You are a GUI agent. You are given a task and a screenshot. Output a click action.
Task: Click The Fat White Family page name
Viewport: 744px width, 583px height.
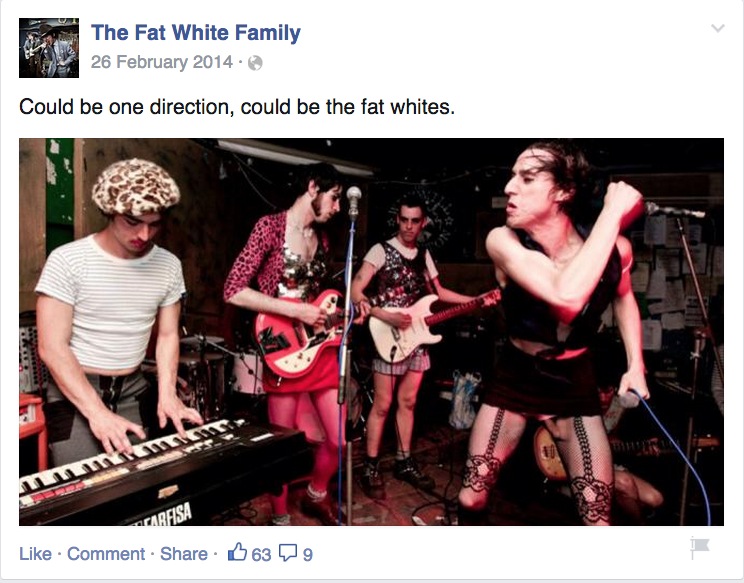[195, 33]
